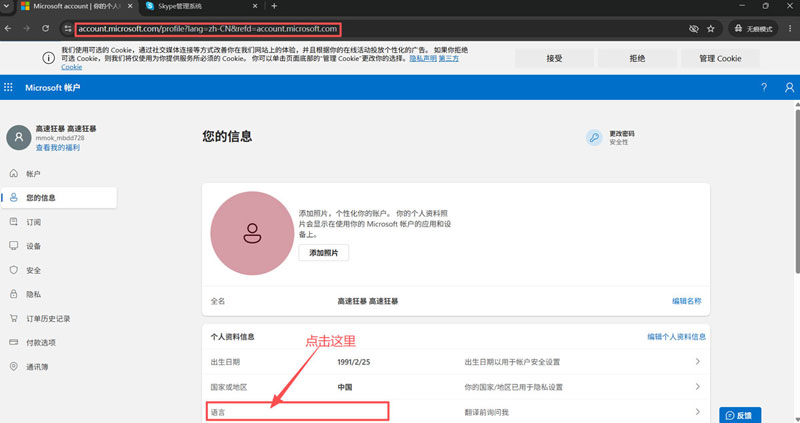The height and width of the screenshot is (423, 800).
Task: Open the Microsoft app launcher grid
Action: coord(8,88)
